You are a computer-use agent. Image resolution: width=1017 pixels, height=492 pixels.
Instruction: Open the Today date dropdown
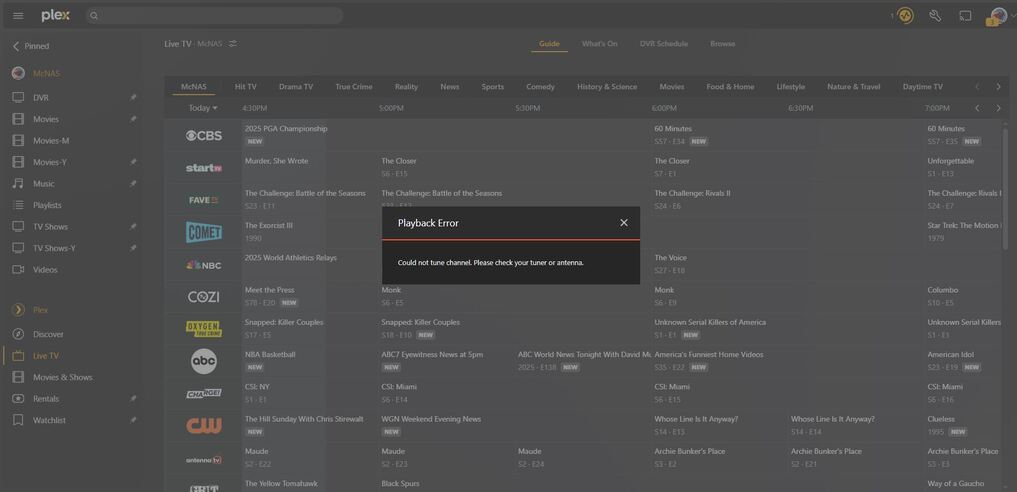[203, 108]
